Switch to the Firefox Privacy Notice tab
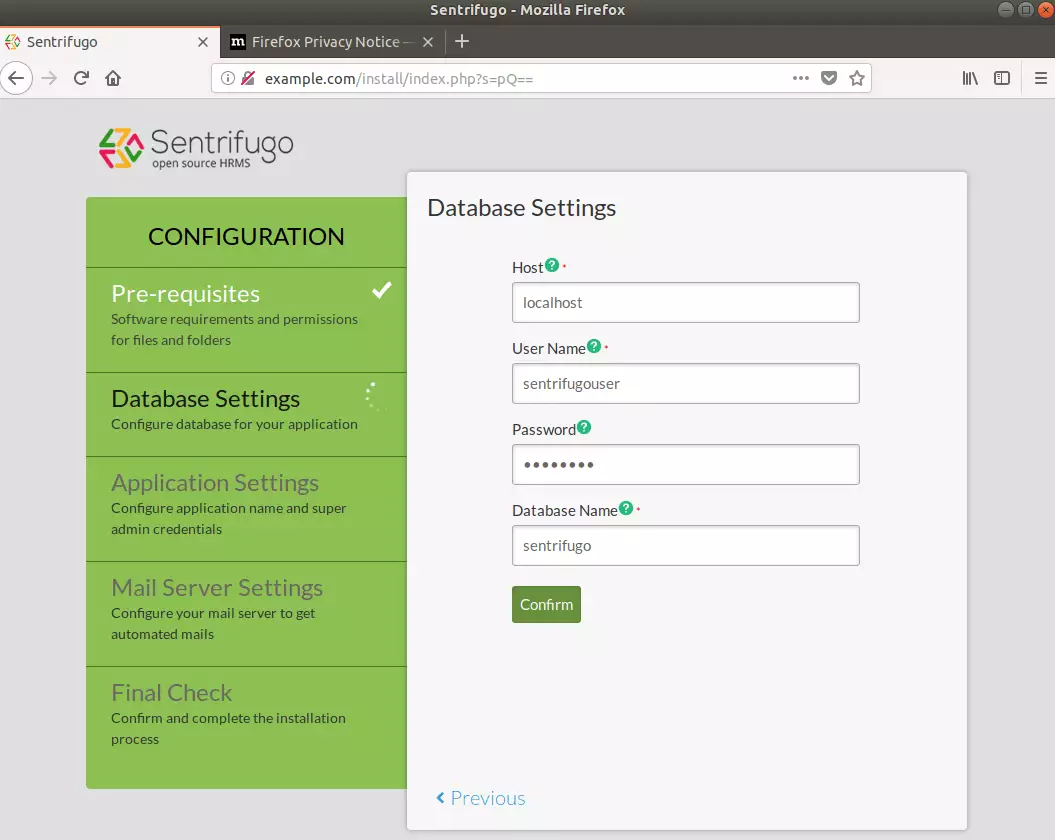 pyautogui.click(x=332, y=42)
